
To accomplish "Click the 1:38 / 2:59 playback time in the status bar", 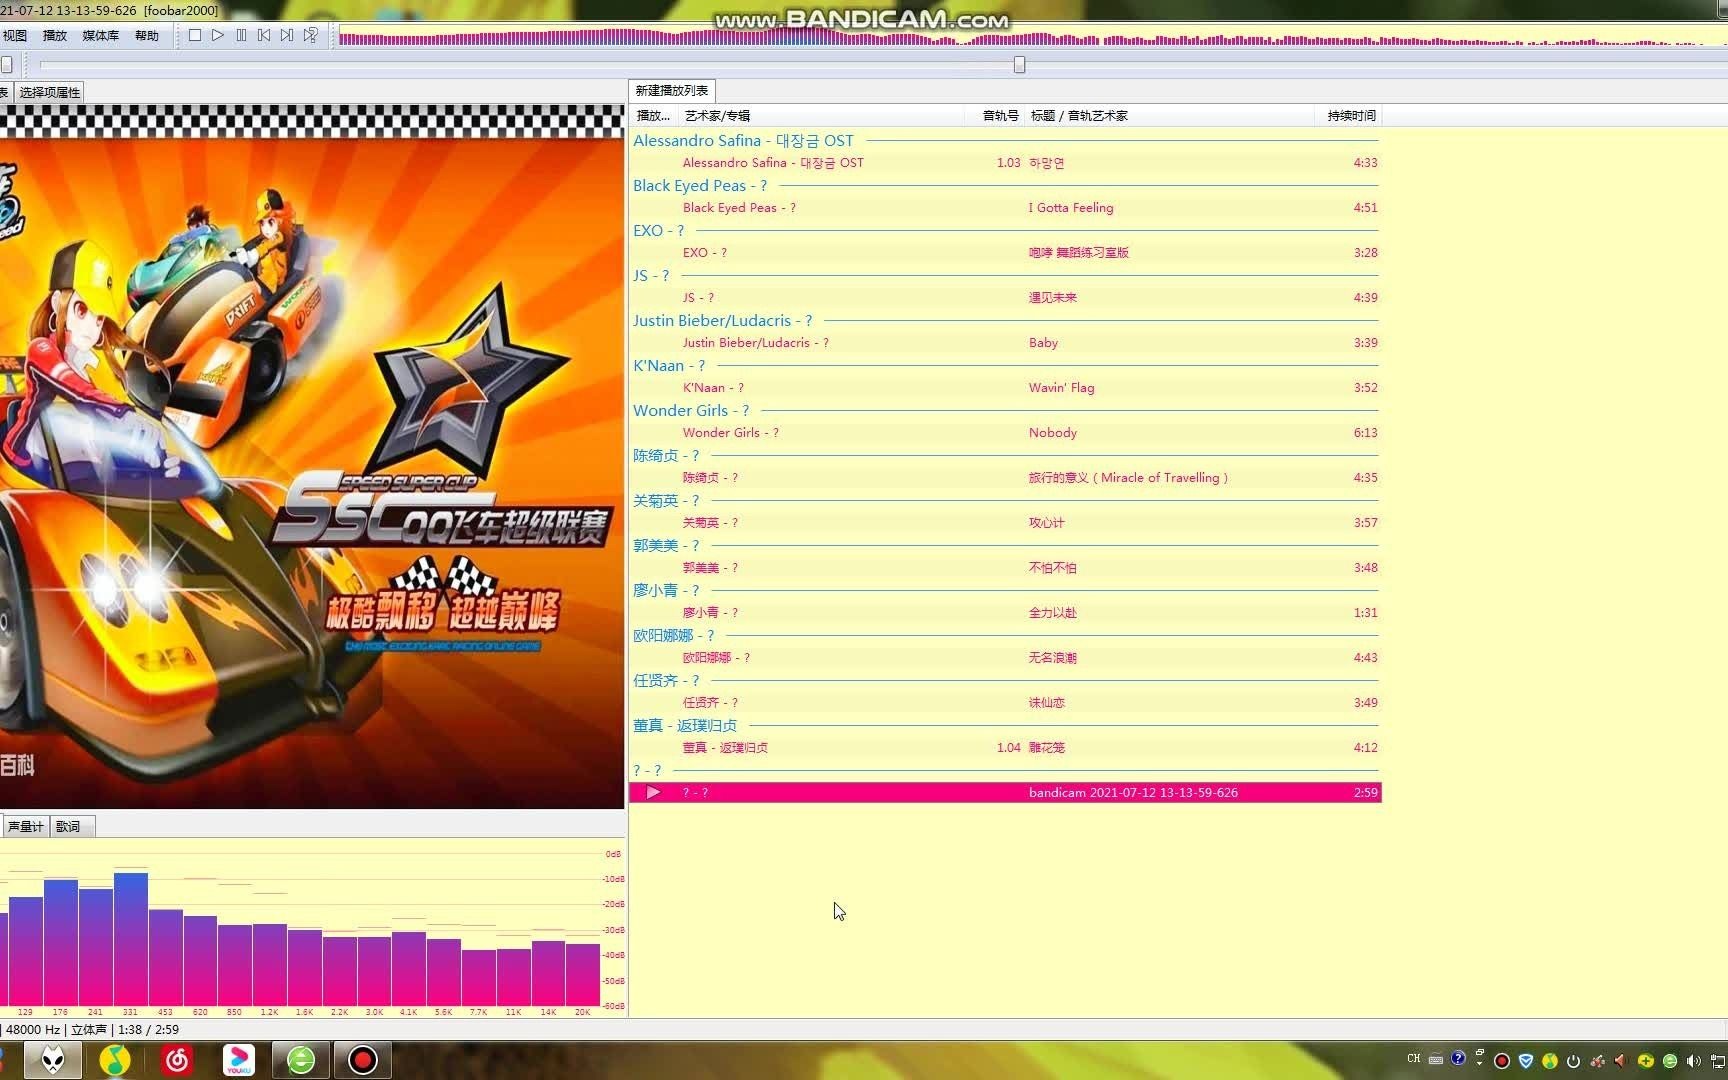I will pos(148,1029).
